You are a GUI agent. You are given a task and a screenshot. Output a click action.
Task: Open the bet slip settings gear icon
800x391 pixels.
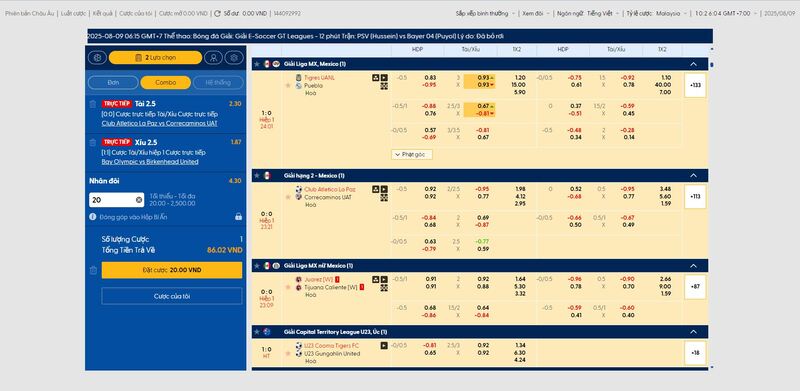(x=234, y=58)
